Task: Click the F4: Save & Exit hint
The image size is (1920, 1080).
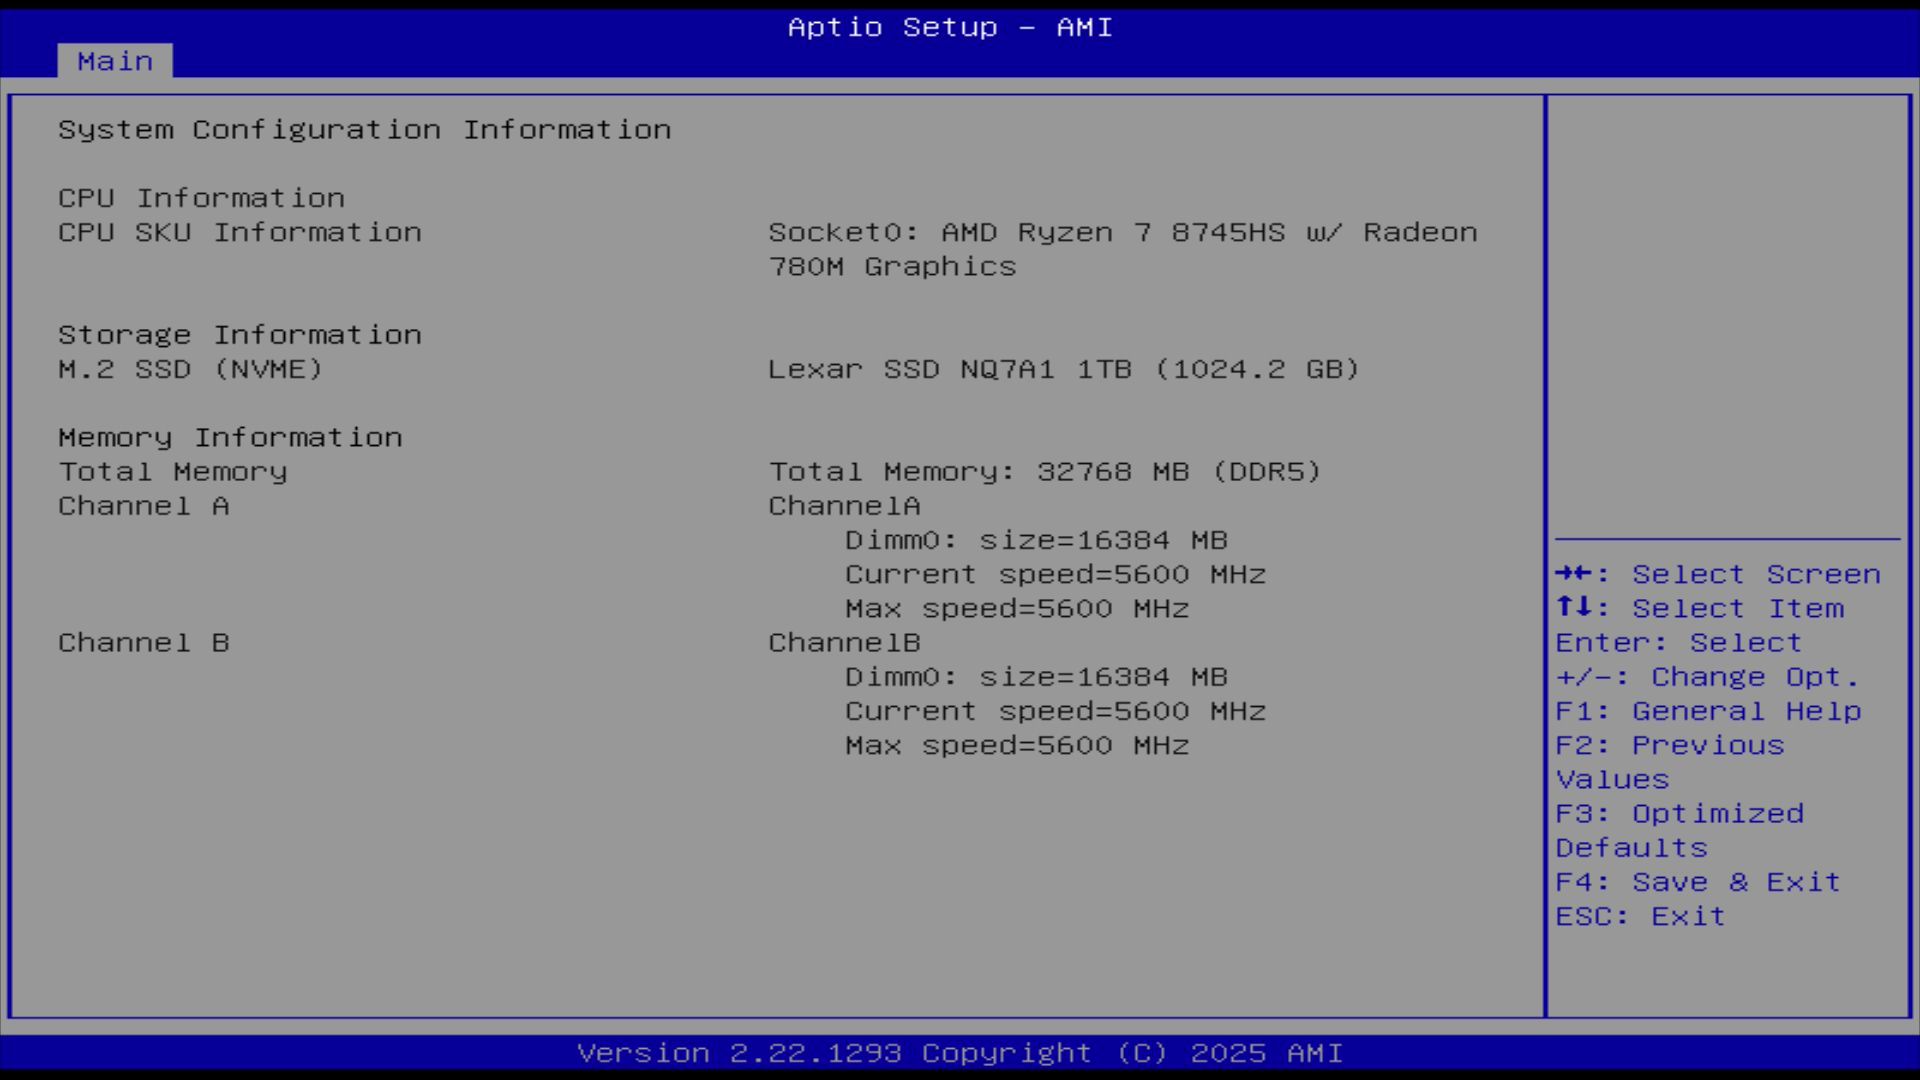Action: point(1698,882)
